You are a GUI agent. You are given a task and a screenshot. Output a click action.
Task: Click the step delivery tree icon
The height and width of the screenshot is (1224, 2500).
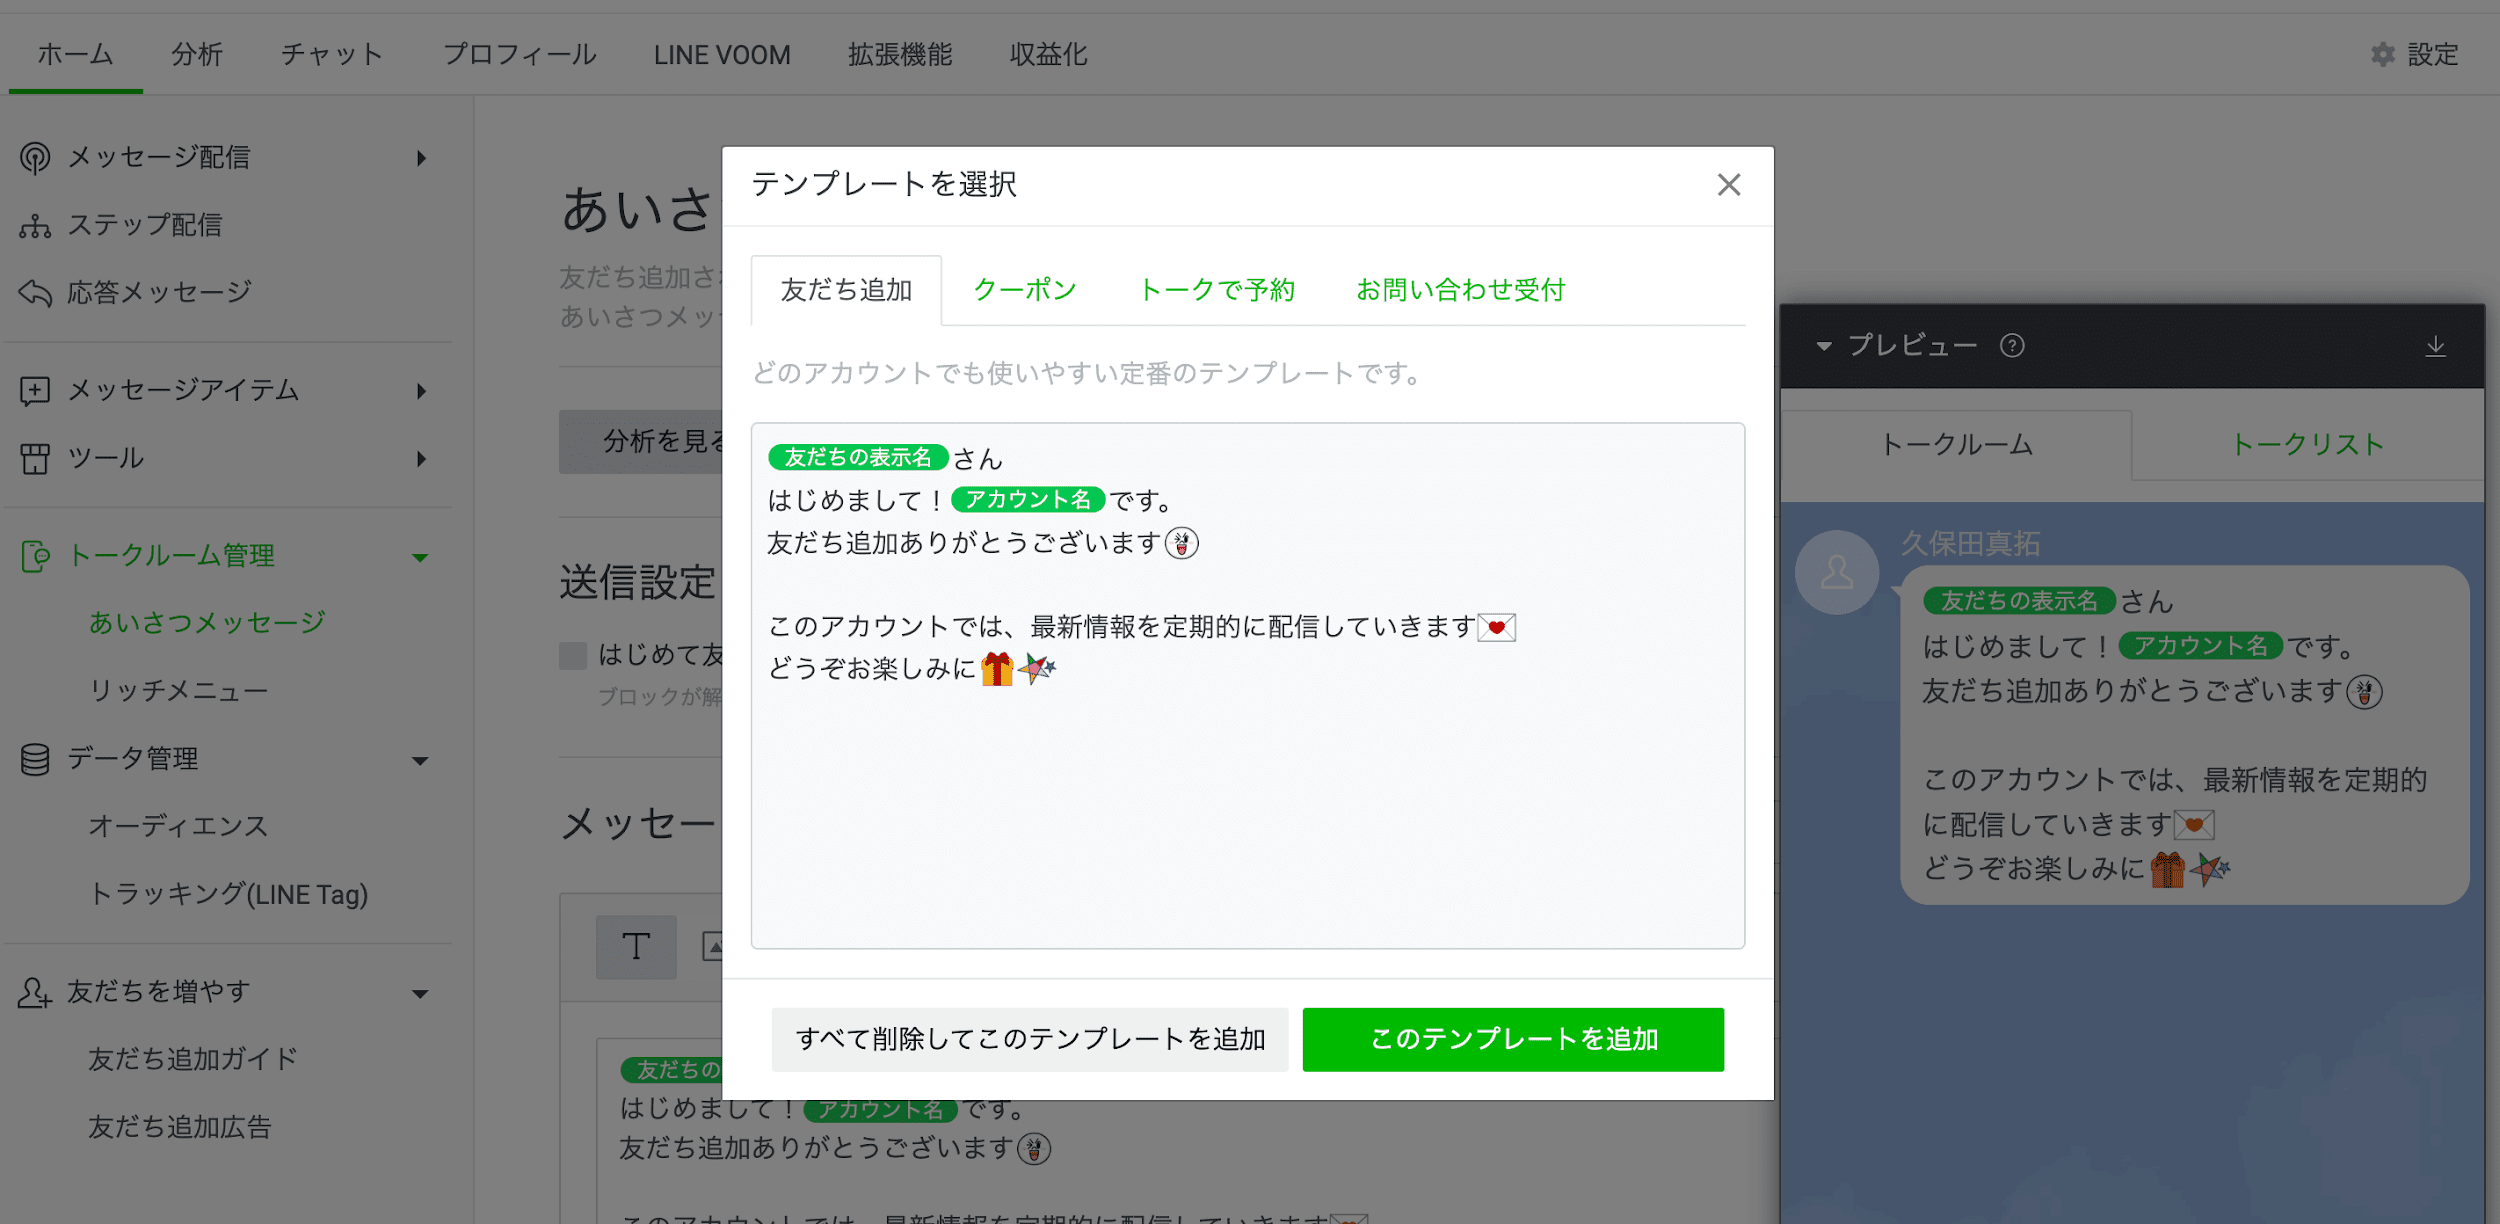click(35, 226)
